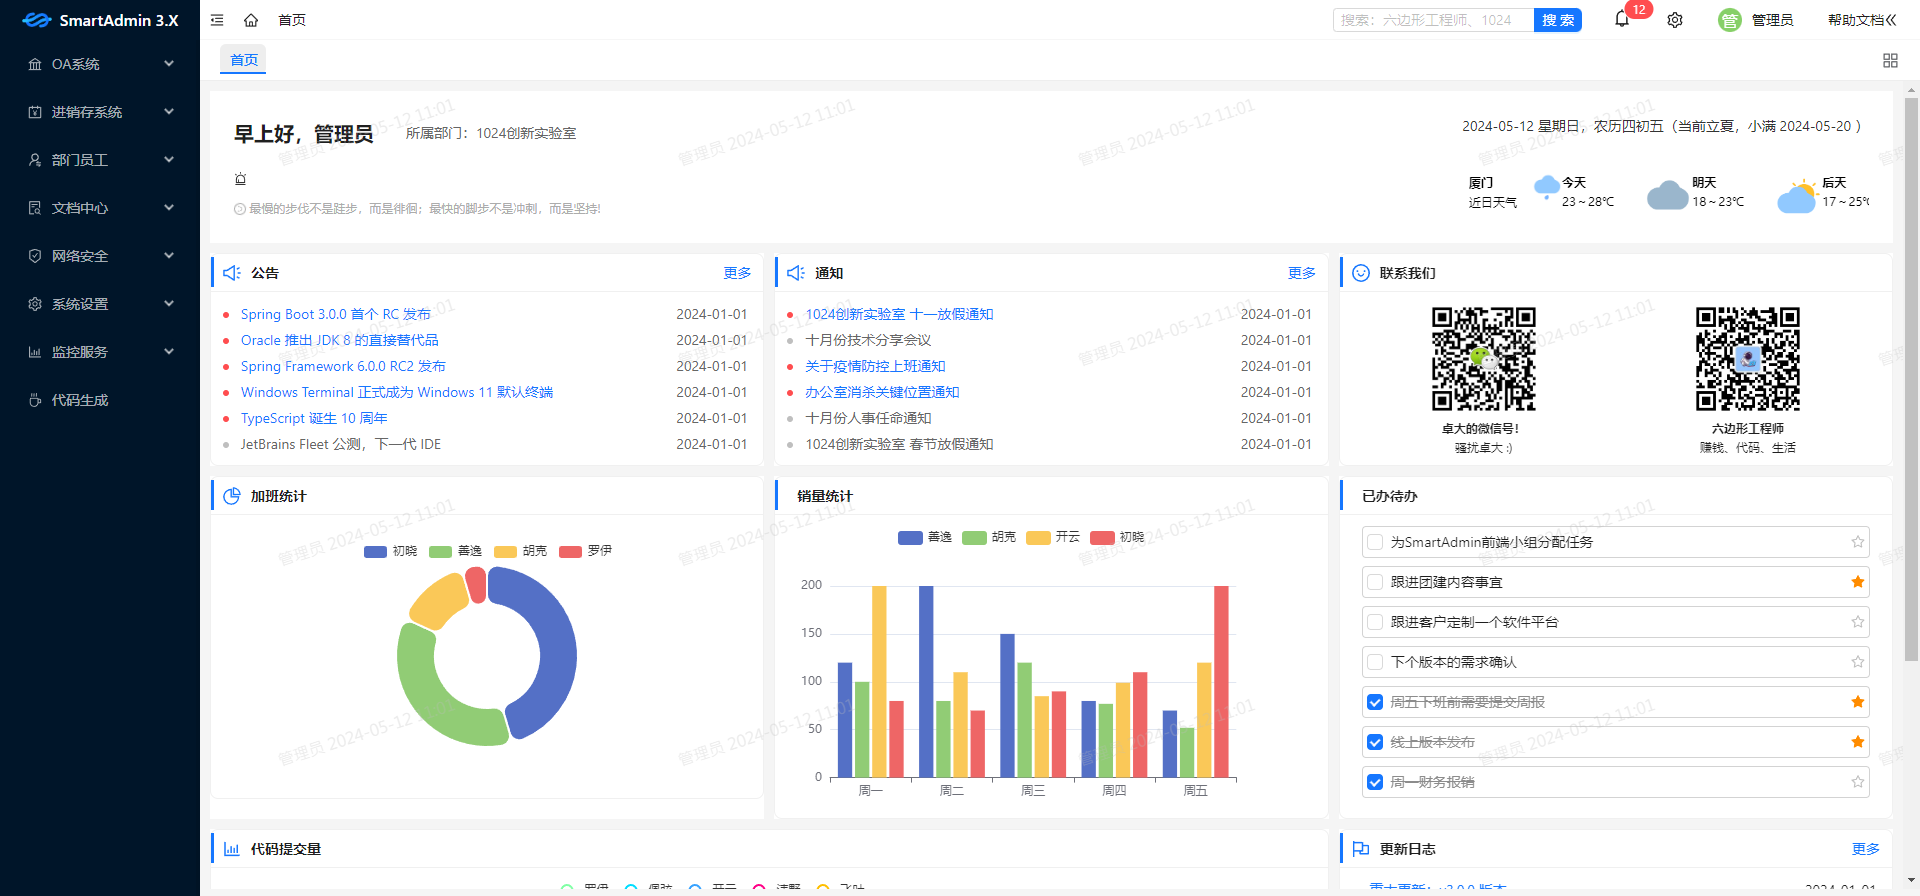Collapse 帮助文档 panel arrow
Viewport: 1920px width, 896px height.
pos(1890,20)
